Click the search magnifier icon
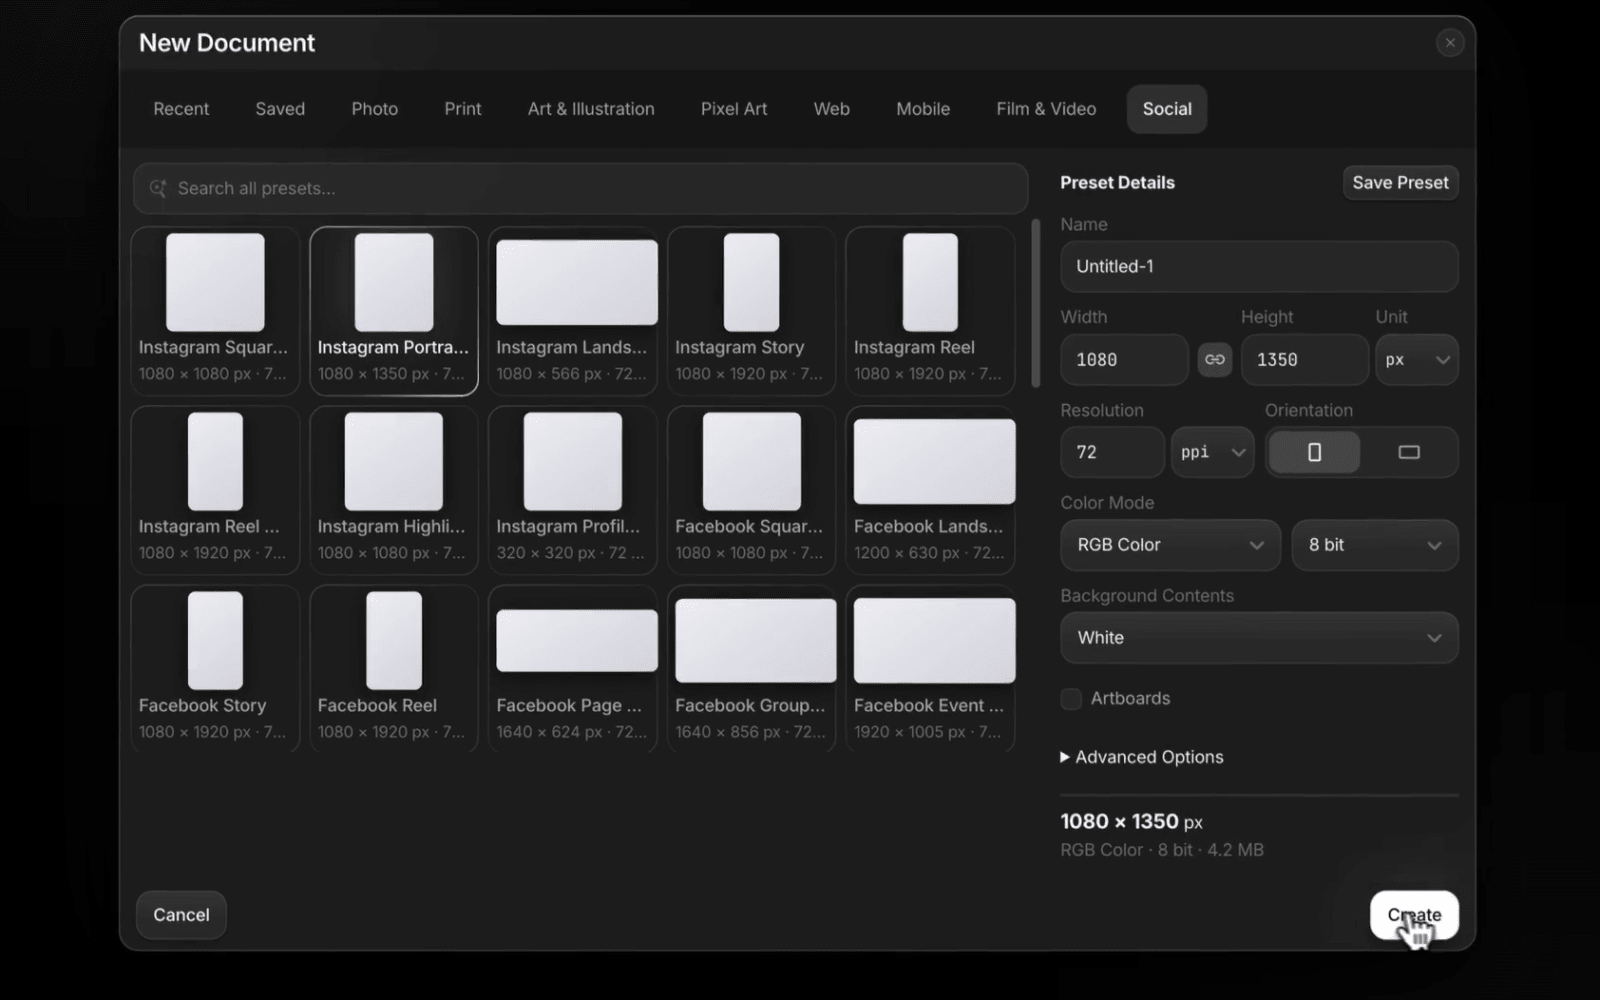Viewport: 1600px width, 1000px height. tap(158, 188)
